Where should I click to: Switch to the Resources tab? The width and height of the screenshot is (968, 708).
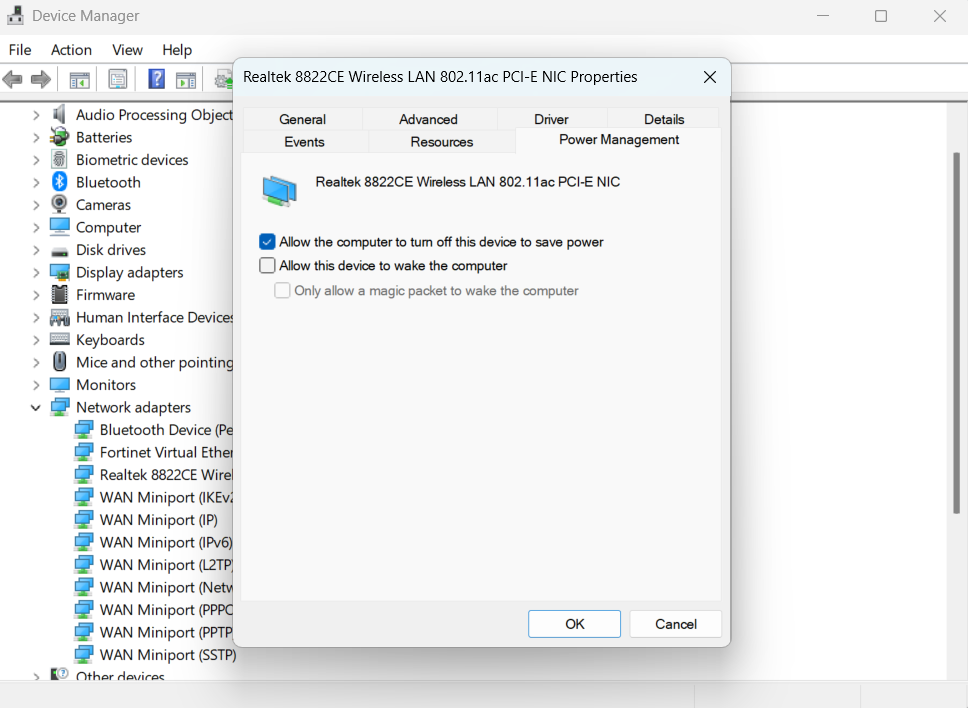click(x=442, y=141)
